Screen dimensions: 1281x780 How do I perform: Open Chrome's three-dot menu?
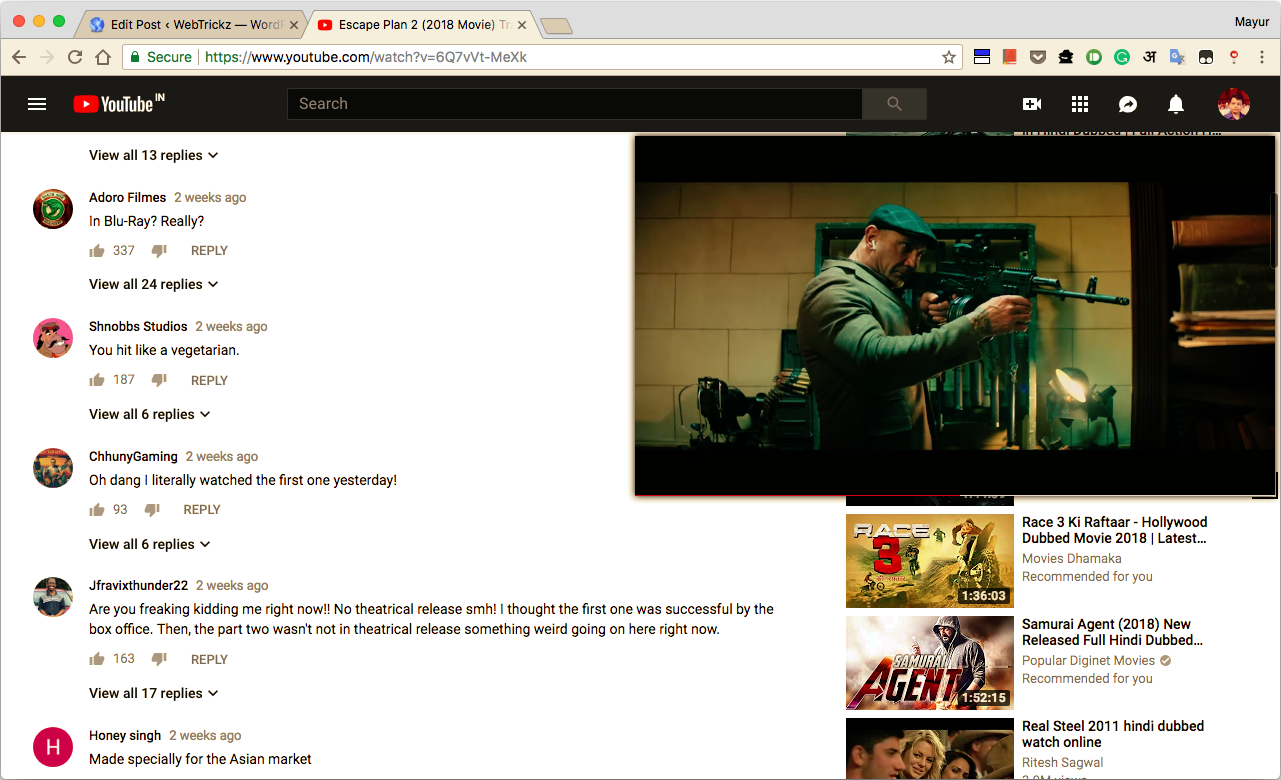pyautogui.click(x=1262, y=57)
